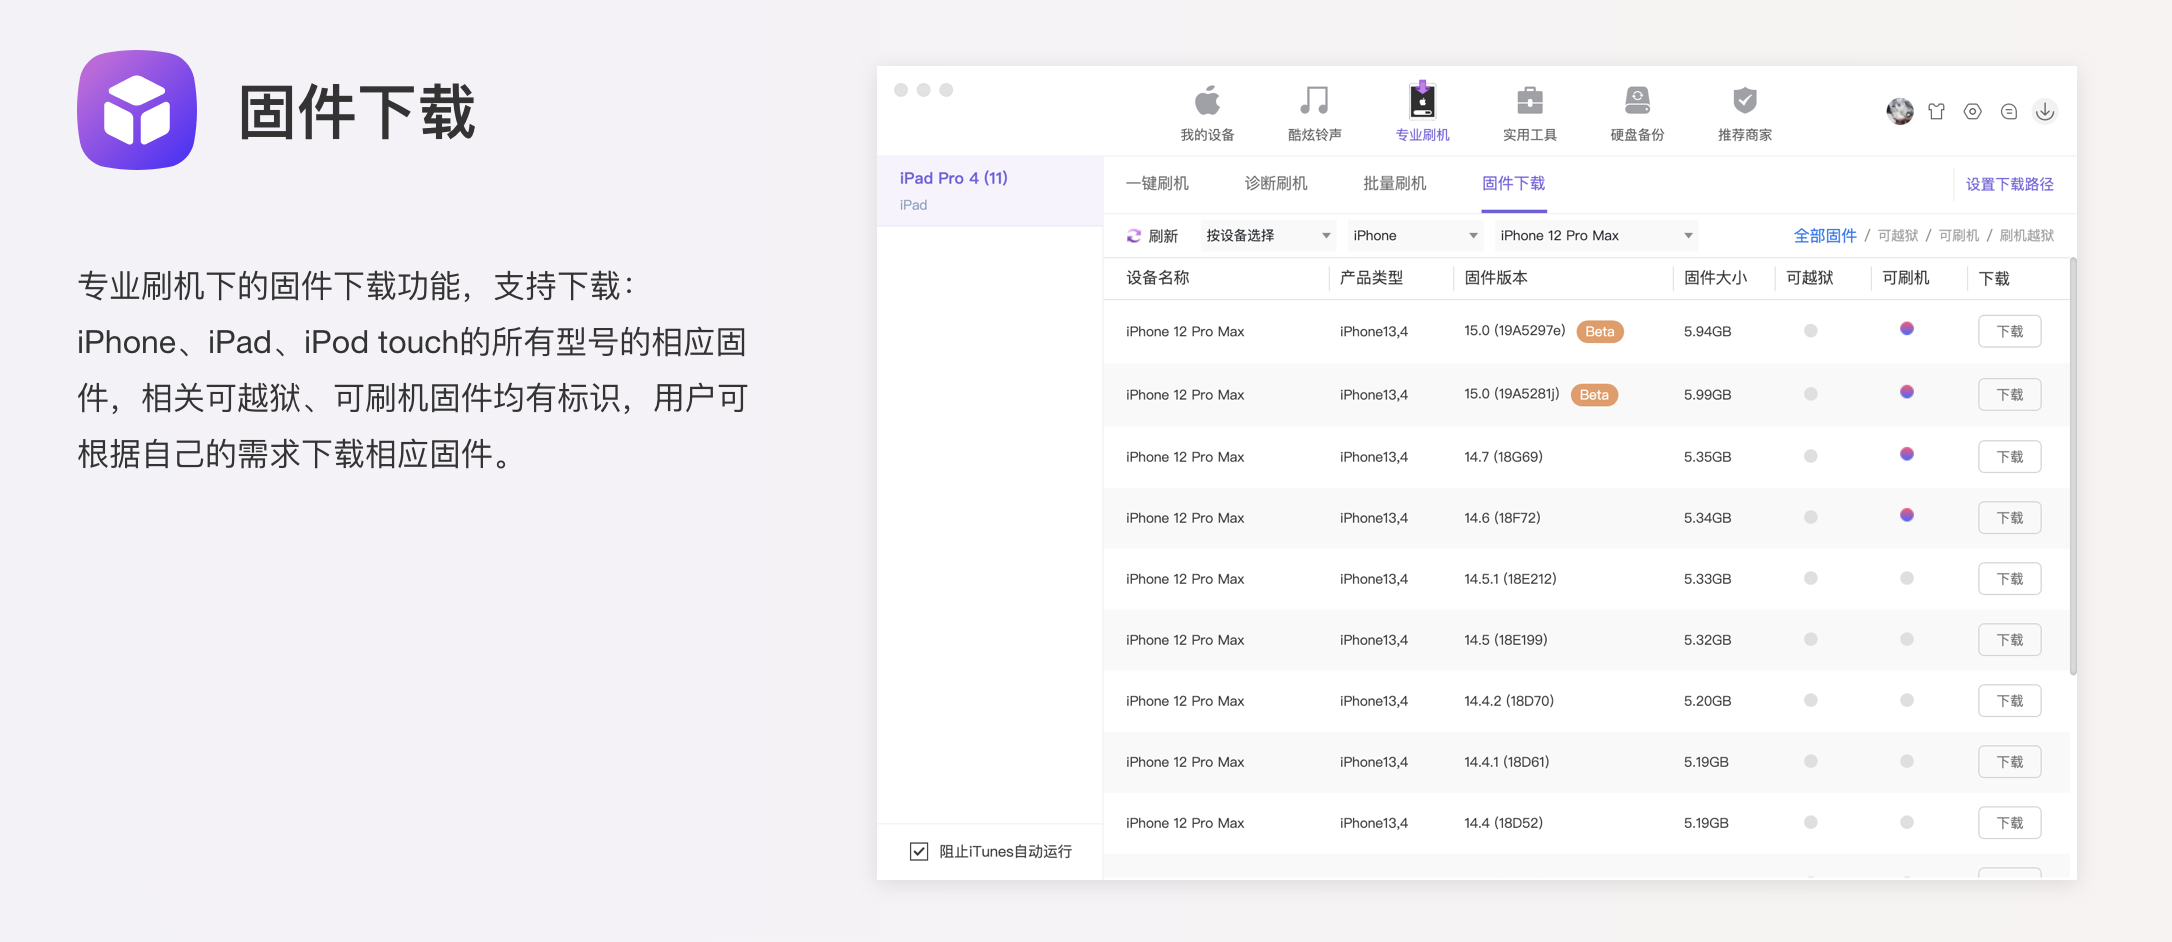Open 设置下载路径 link
Image resolution: width=2172 pixels, height=942 pixels.
point(2010,185)
